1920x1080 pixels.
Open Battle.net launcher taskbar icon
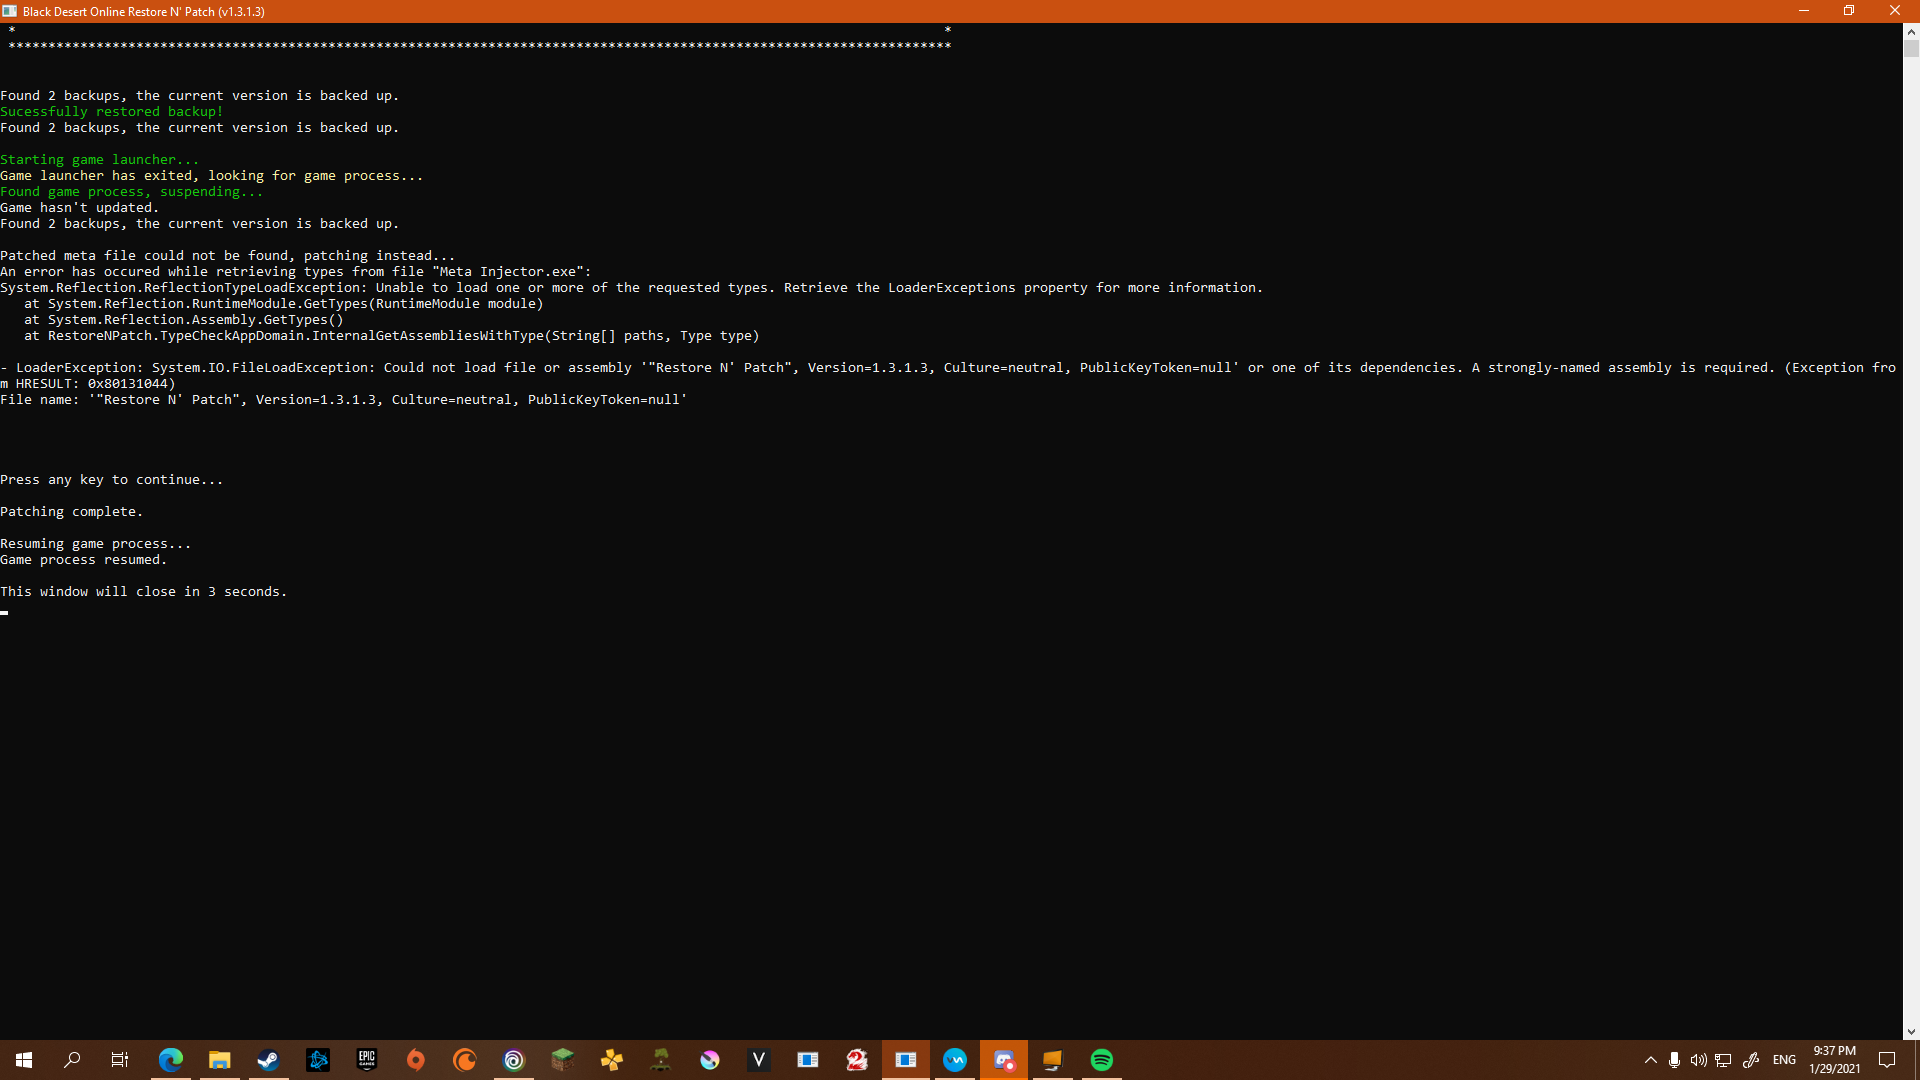point(318,1060)
